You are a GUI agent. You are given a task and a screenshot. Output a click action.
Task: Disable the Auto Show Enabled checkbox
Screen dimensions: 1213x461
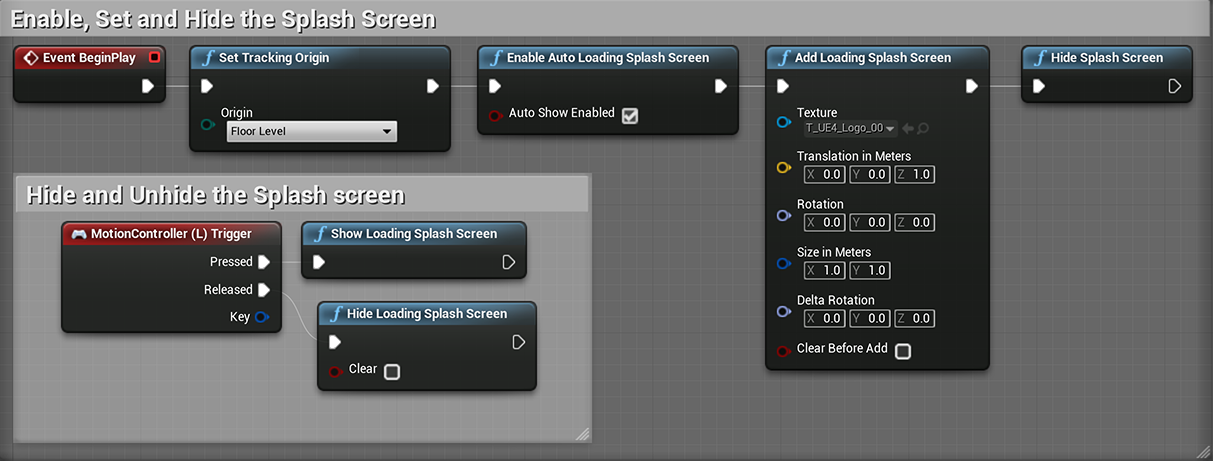coord(630,115)
